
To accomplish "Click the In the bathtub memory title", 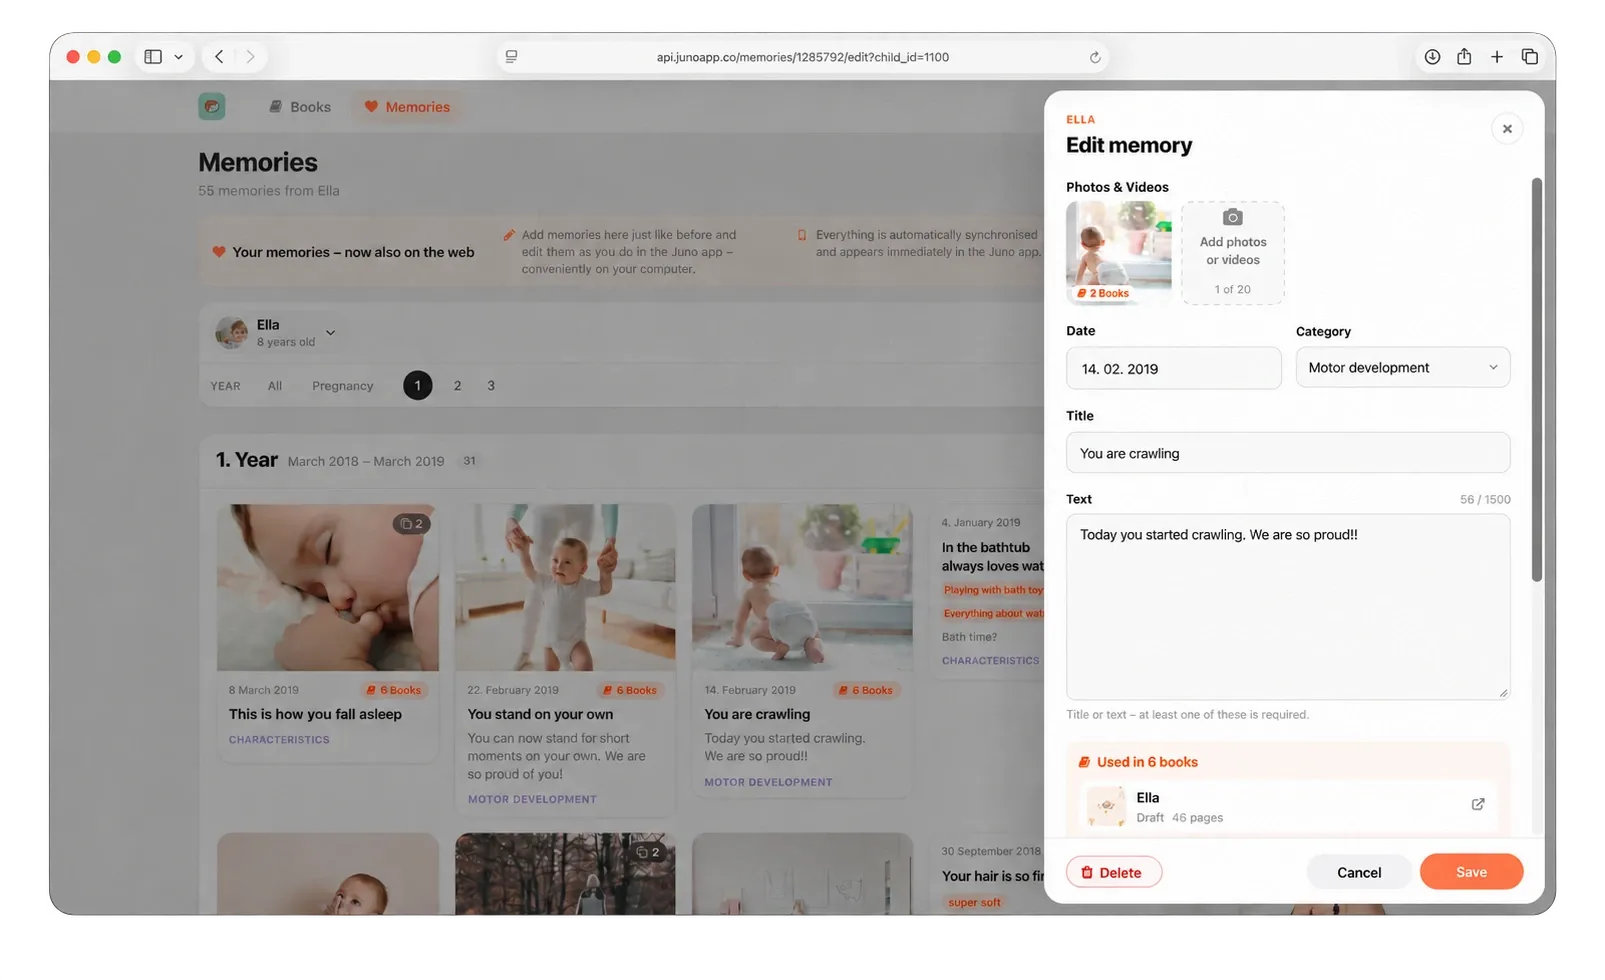I will (992, 557).
